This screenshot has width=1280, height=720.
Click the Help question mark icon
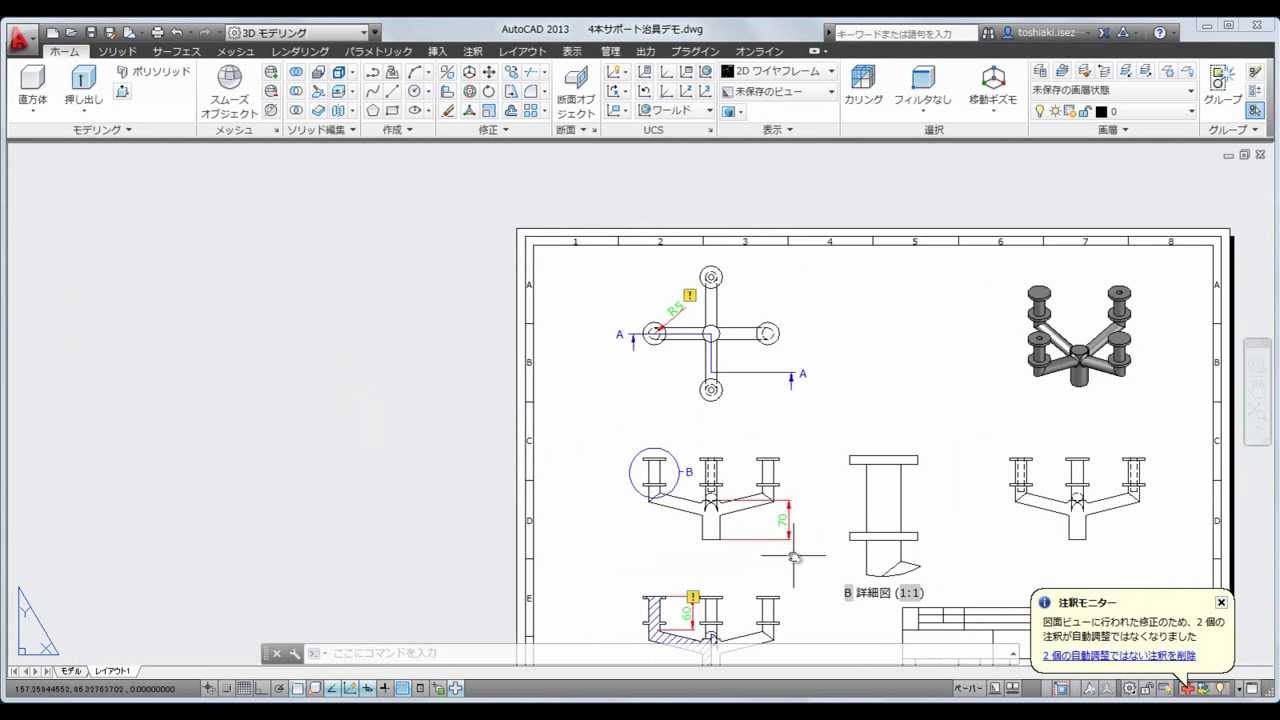pyautogui.click(x=1159, y=33)
